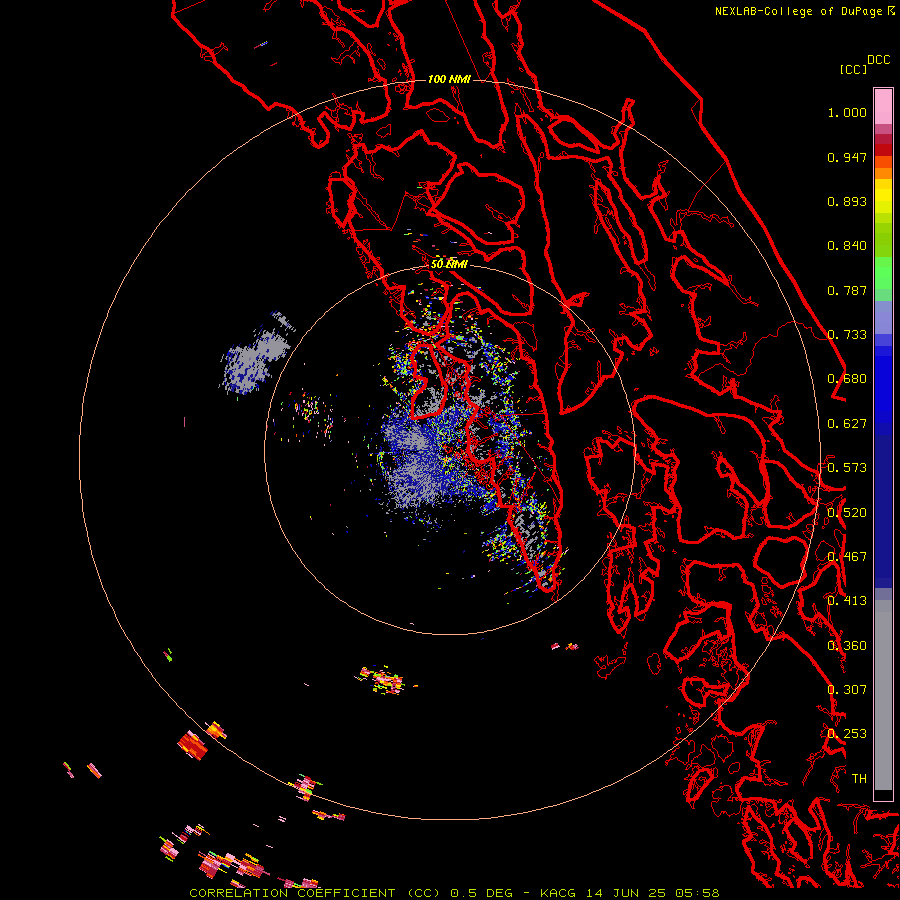Select the 0.360 scale value
The width and height of the screenshot is (900, 900).
847,646
